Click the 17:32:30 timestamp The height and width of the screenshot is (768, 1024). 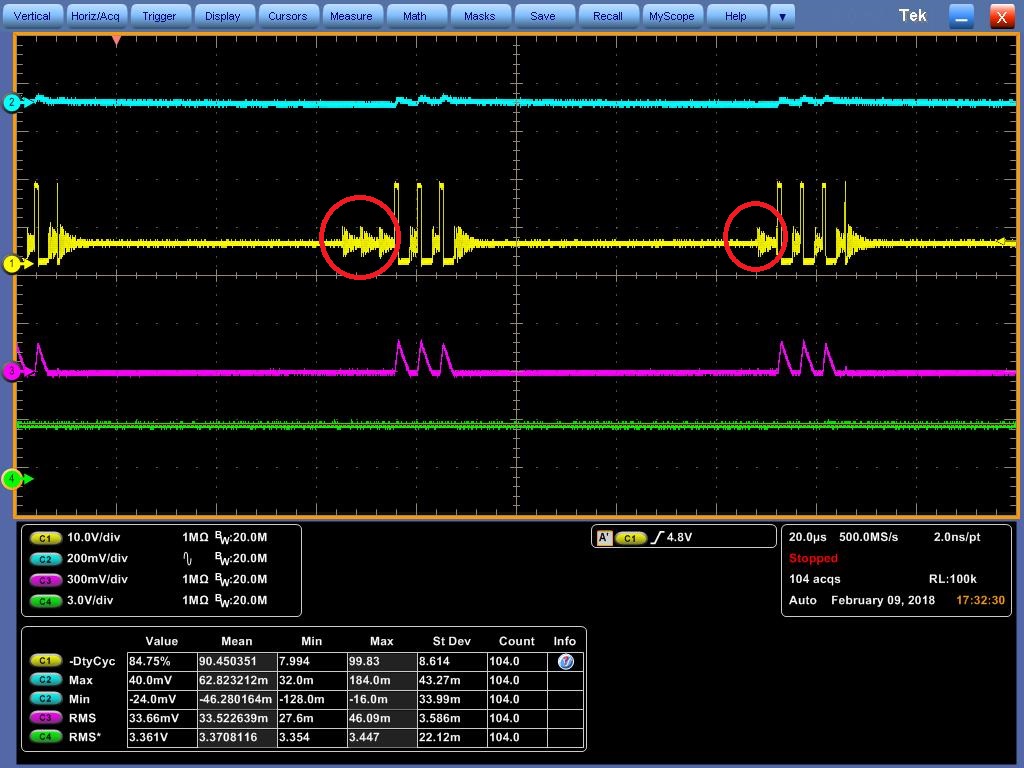(x=980, y=600)
